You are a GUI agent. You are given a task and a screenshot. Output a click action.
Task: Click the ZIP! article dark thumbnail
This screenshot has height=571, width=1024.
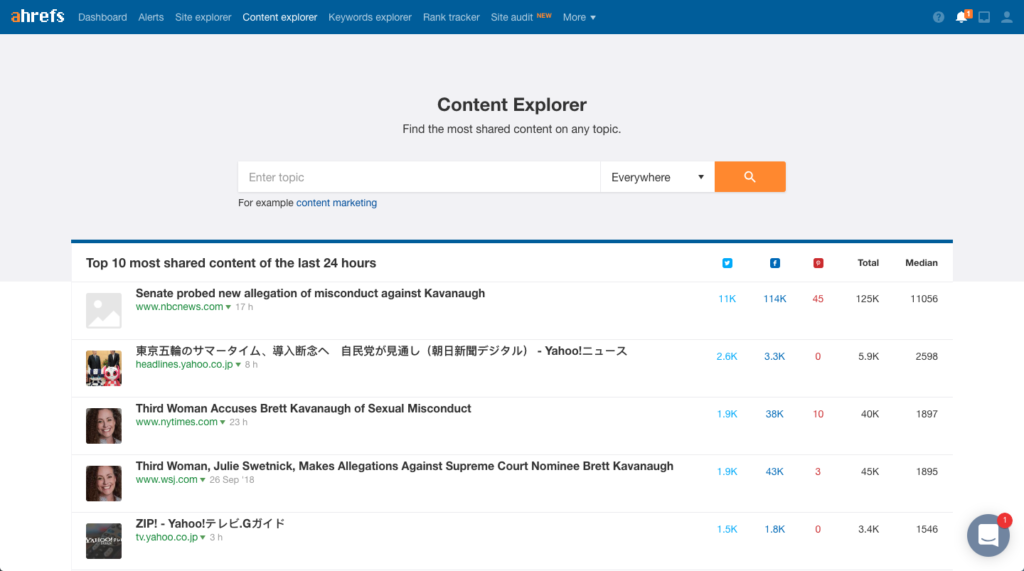click(104, 540)
